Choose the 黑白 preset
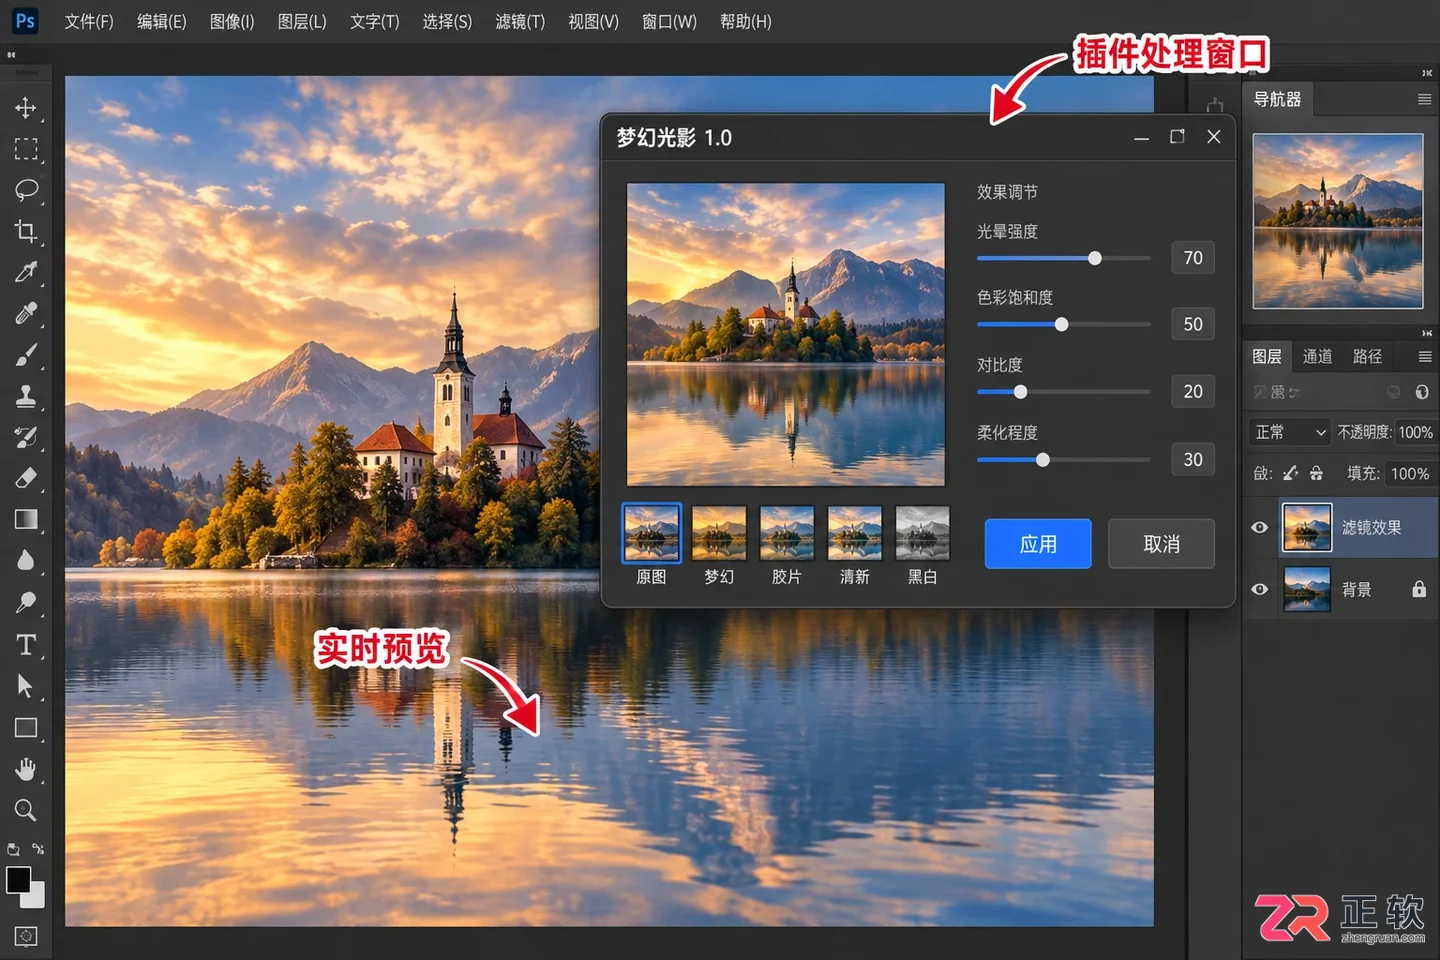The width and height of the screenshot is (1440, 960). (x=922, y=545)
